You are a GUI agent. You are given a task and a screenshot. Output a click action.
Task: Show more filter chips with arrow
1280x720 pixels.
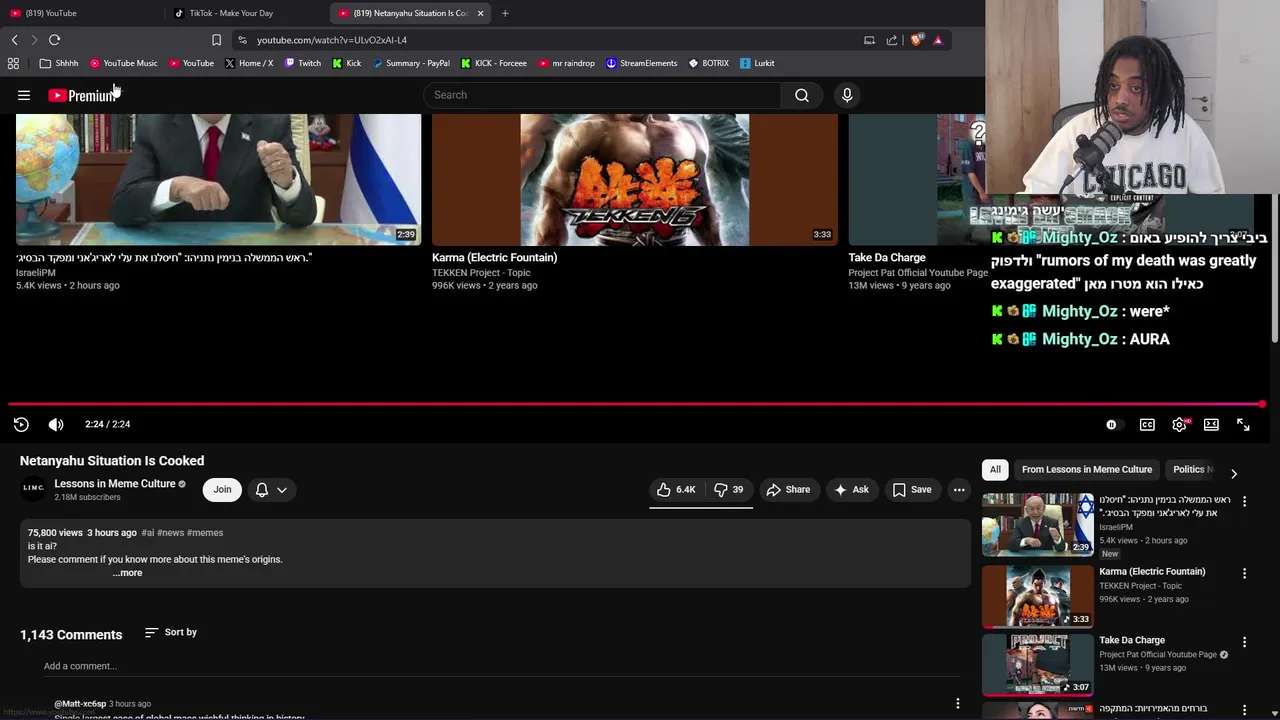(x=1233, y=473)
